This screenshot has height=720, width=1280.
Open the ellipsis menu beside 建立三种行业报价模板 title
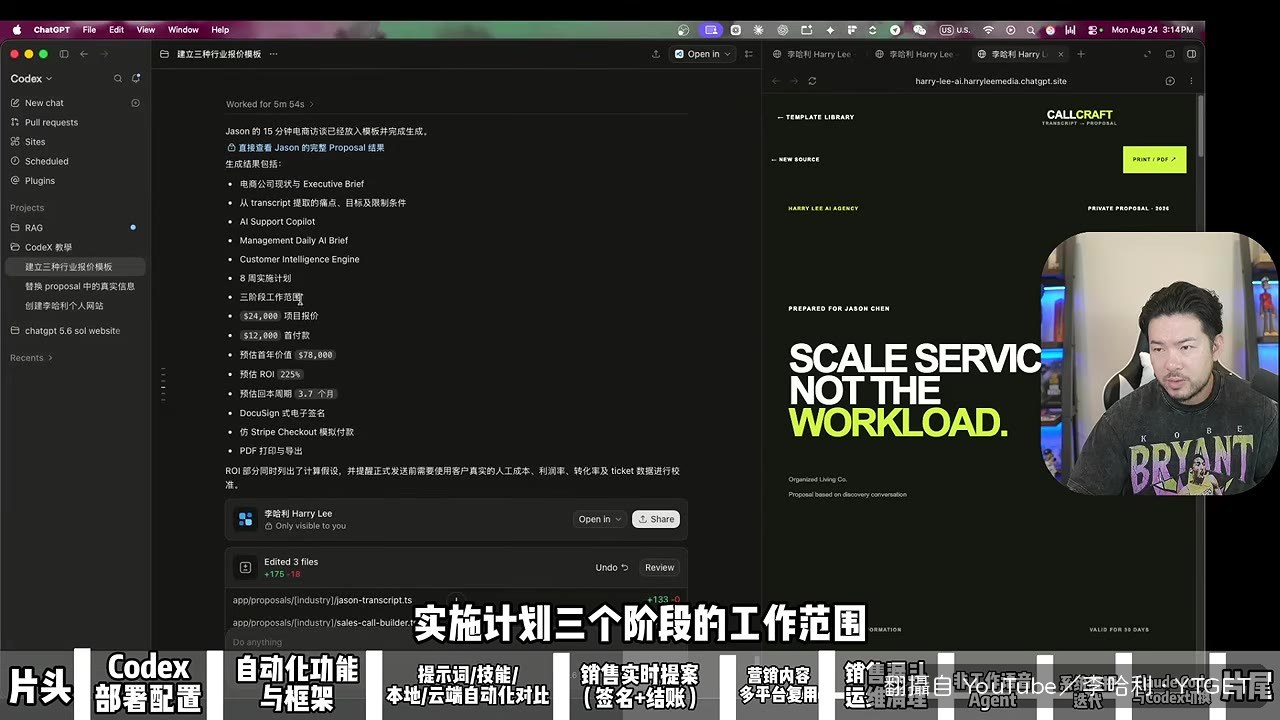(273, 54)
